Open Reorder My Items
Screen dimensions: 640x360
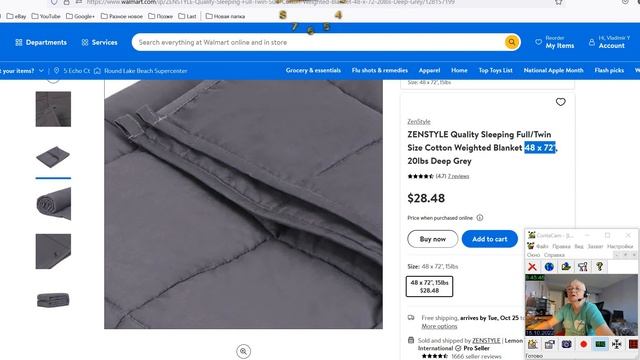555,42
